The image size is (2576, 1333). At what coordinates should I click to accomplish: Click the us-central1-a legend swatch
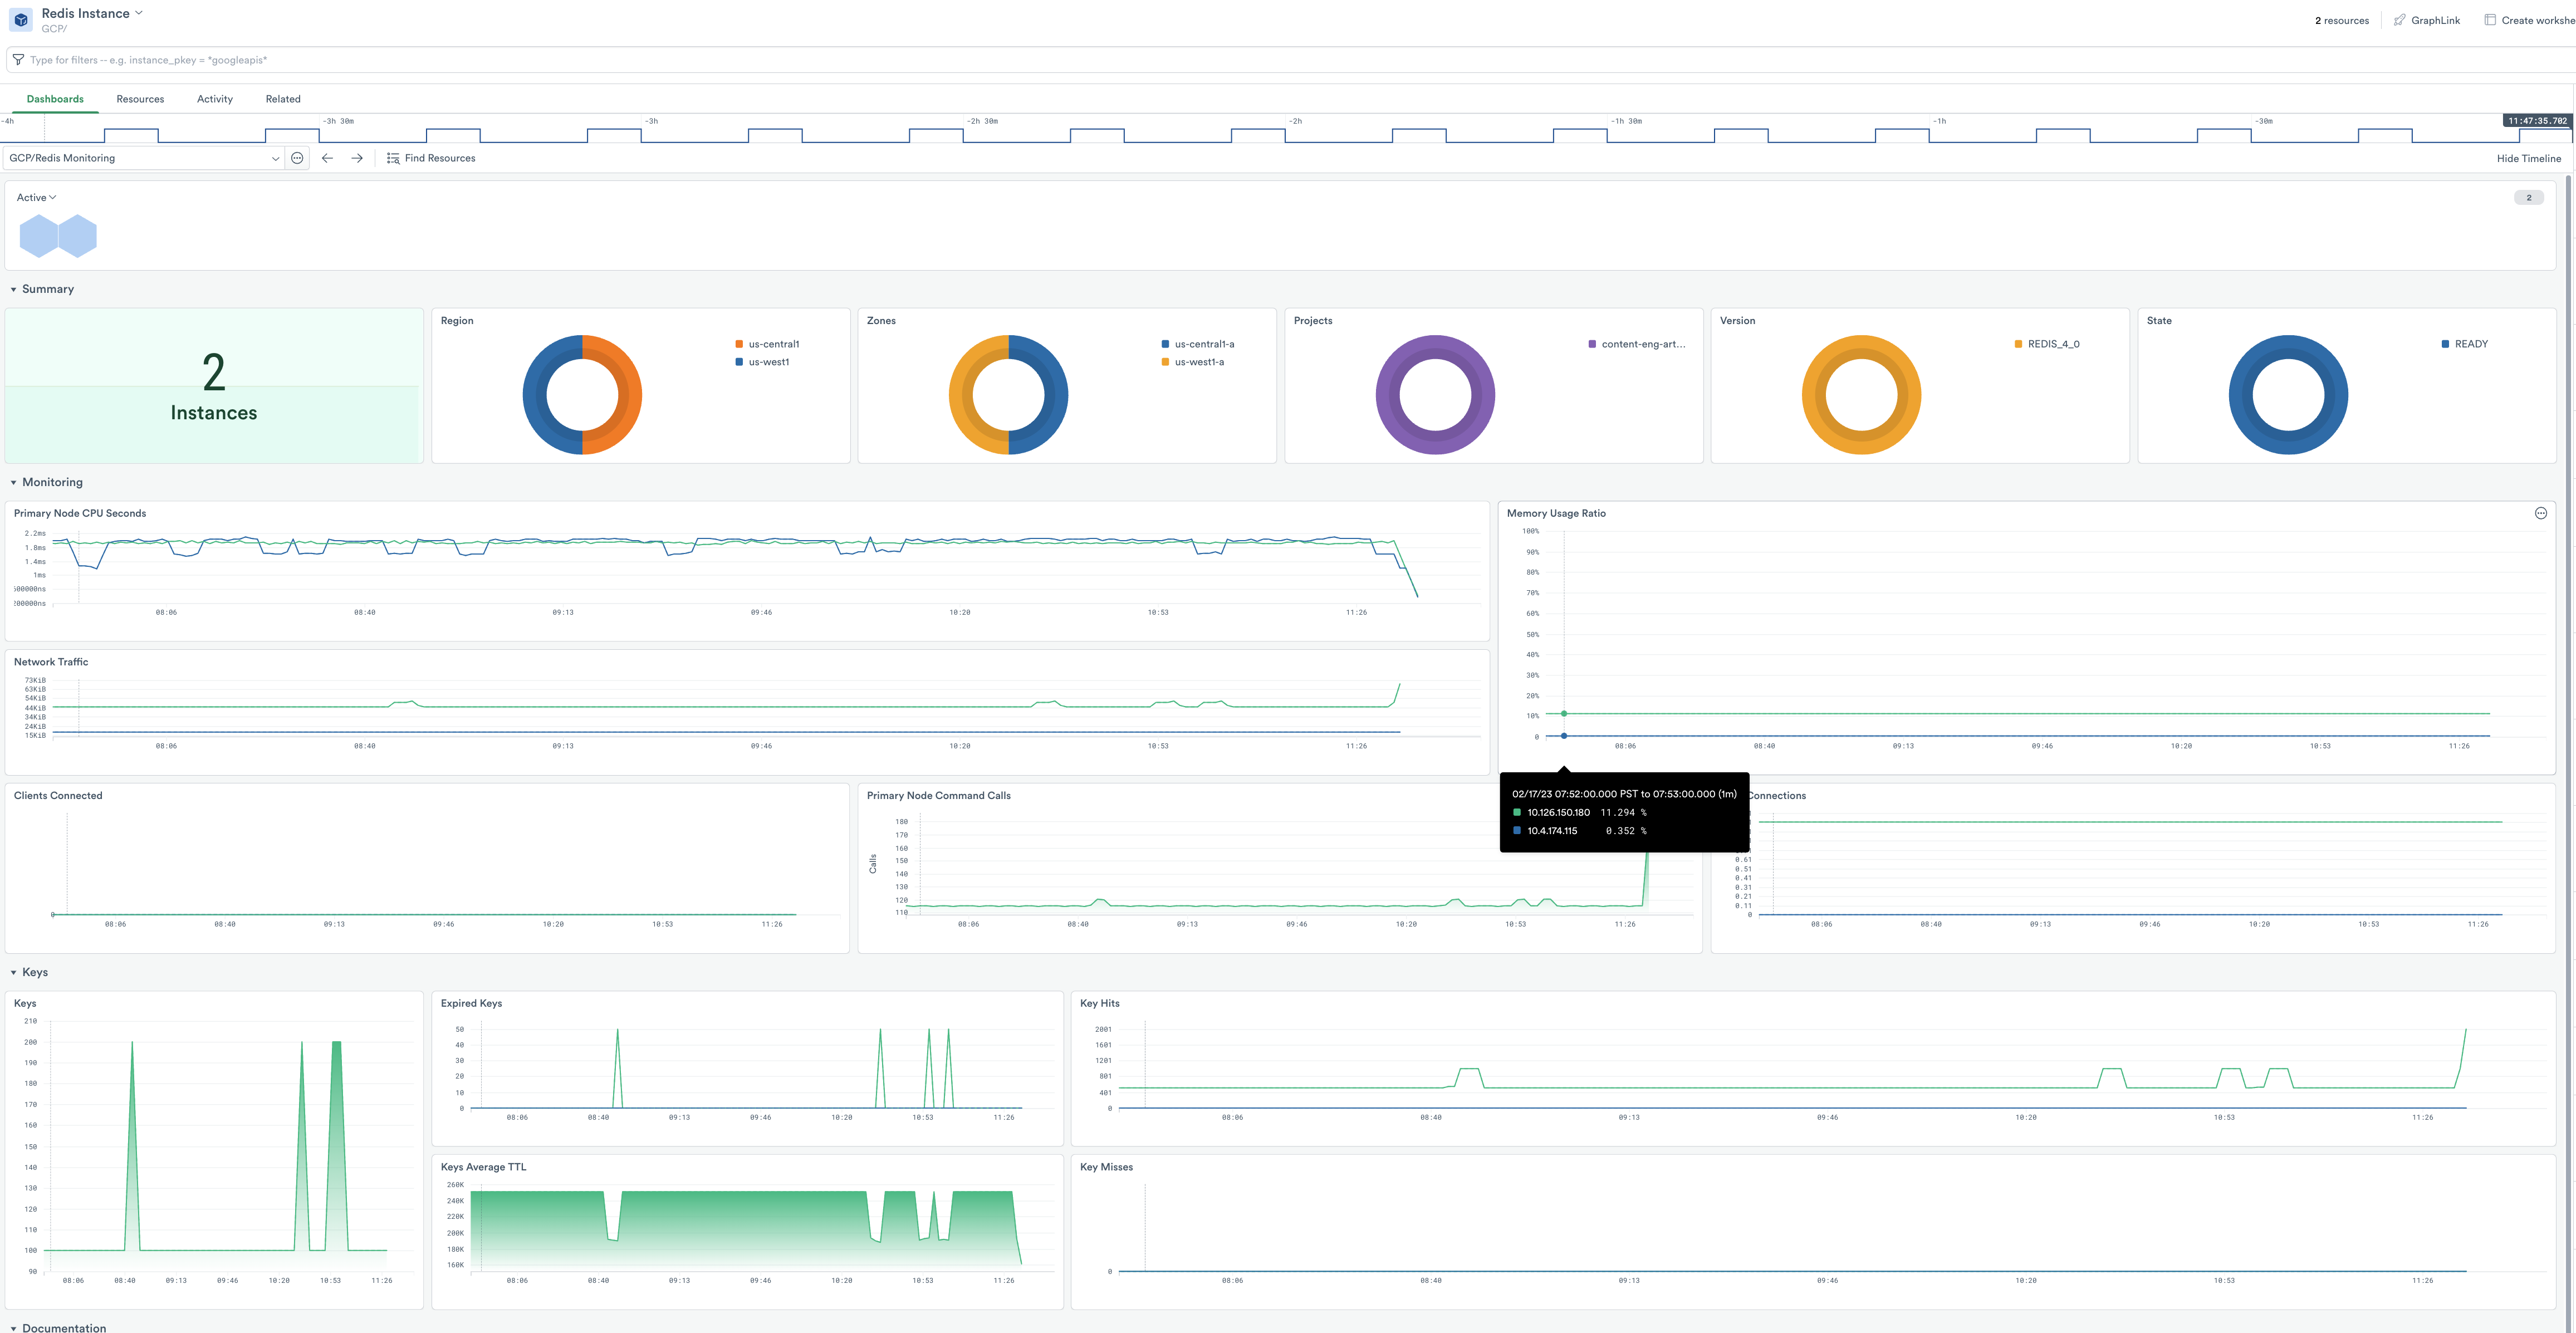[1165, 344]
